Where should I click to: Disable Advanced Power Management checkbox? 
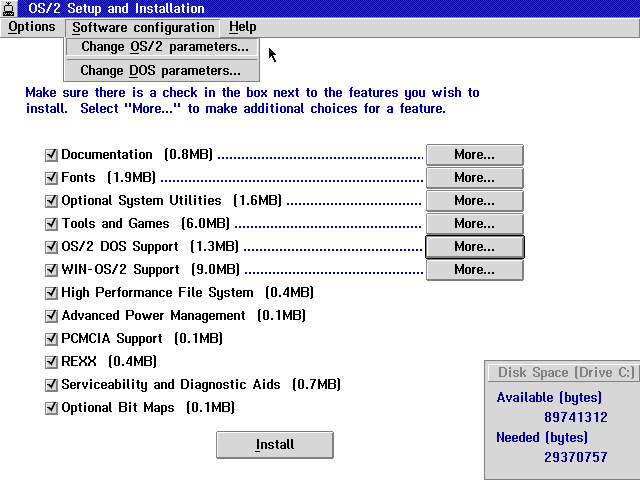pos(51,316)
